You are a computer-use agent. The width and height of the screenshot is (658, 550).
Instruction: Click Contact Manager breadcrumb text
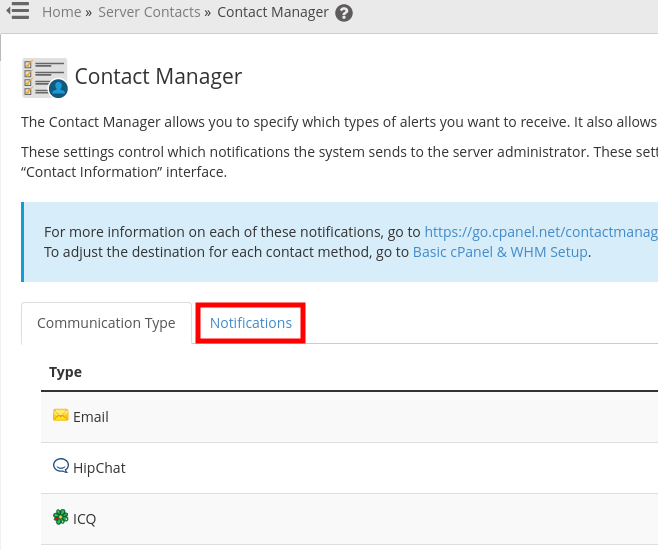tap(273, 12)
